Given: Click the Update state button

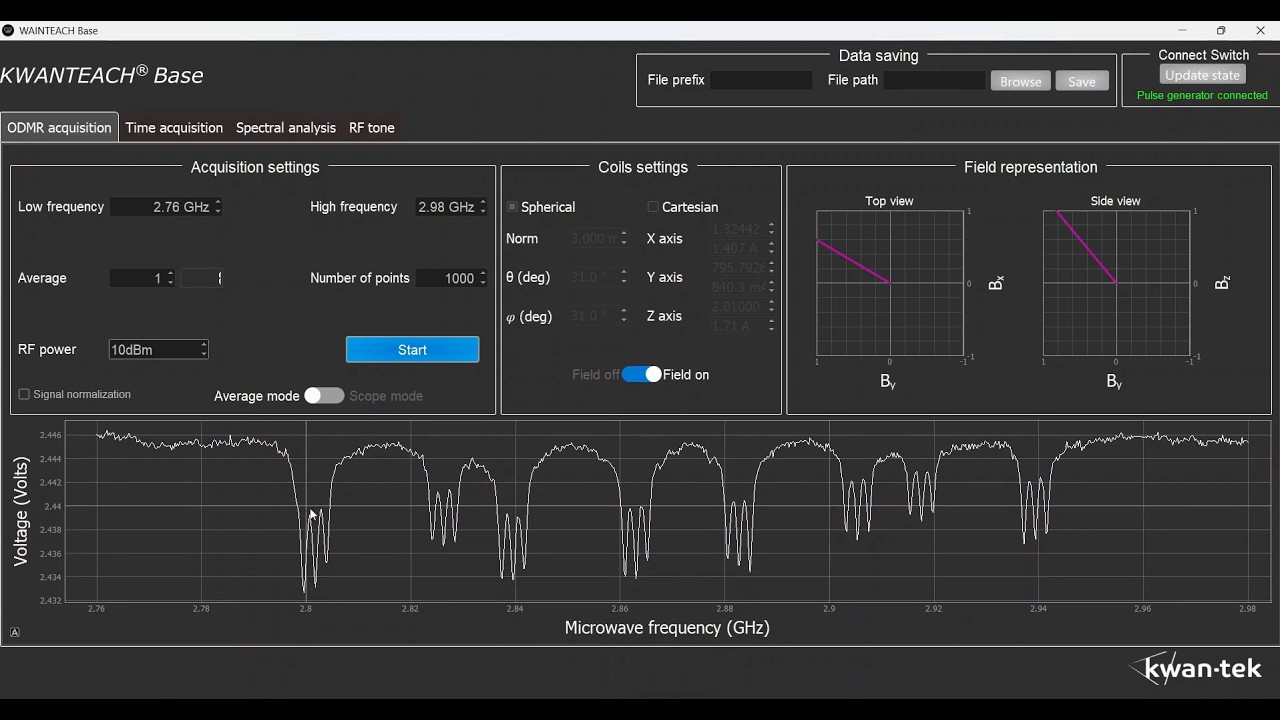Looking at the screenshot, I should pyautogui.click(x=1202, y=75).
